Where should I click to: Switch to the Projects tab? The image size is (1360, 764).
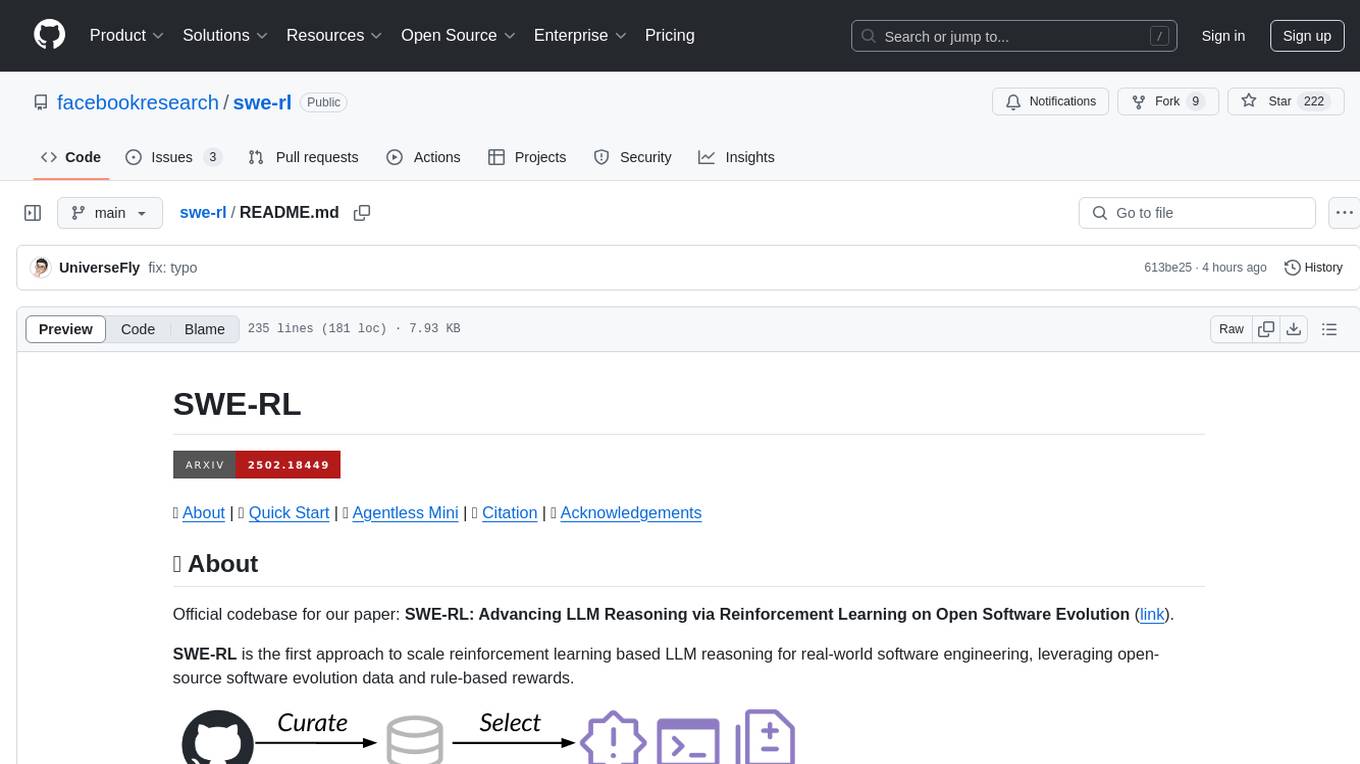[527, 157]
